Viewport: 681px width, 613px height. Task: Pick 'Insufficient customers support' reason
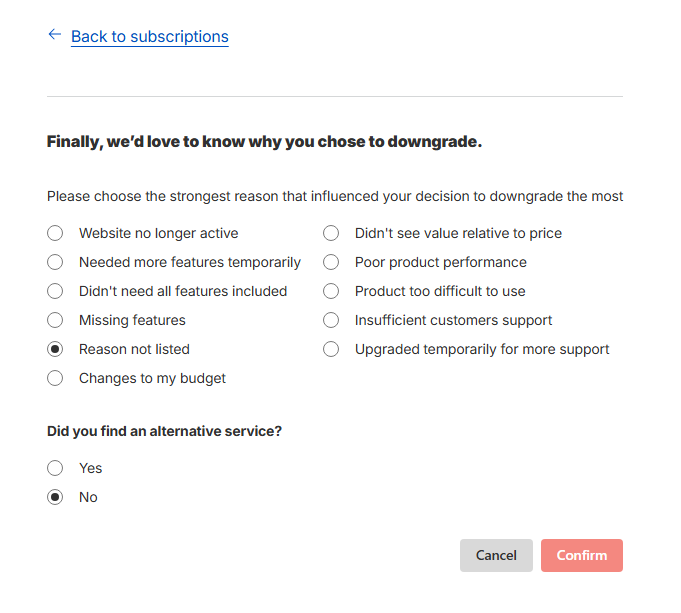pos(331,320)
